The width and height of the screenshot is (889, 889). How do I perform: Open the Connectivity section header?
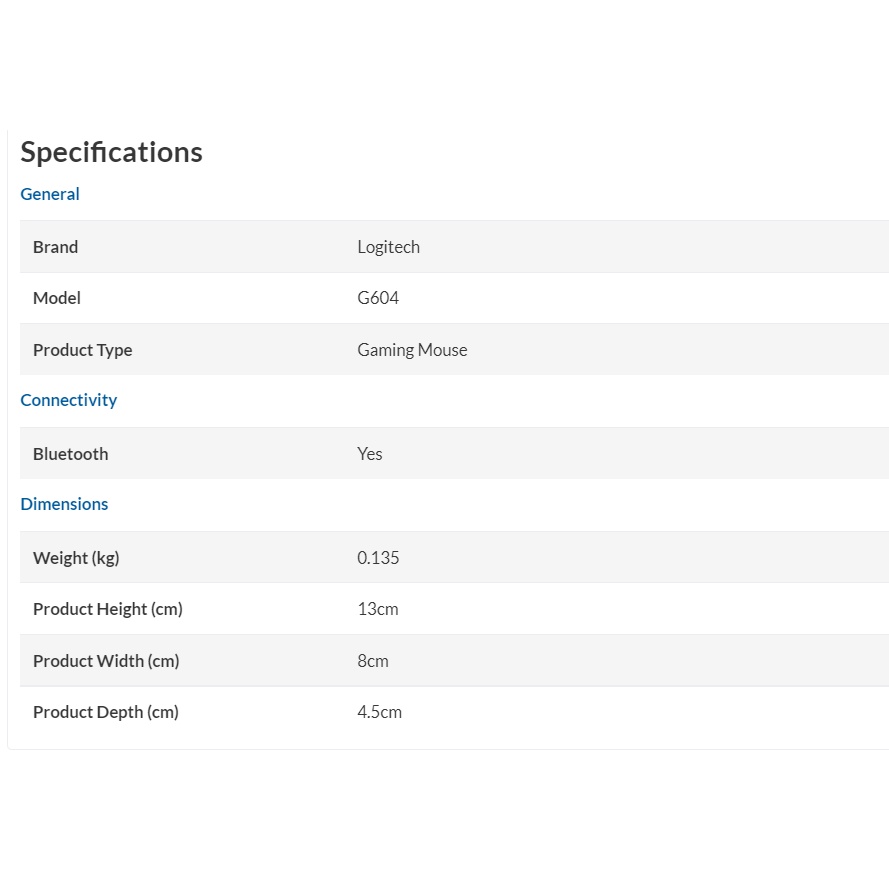pyautogui.click(x=69, y=400)
